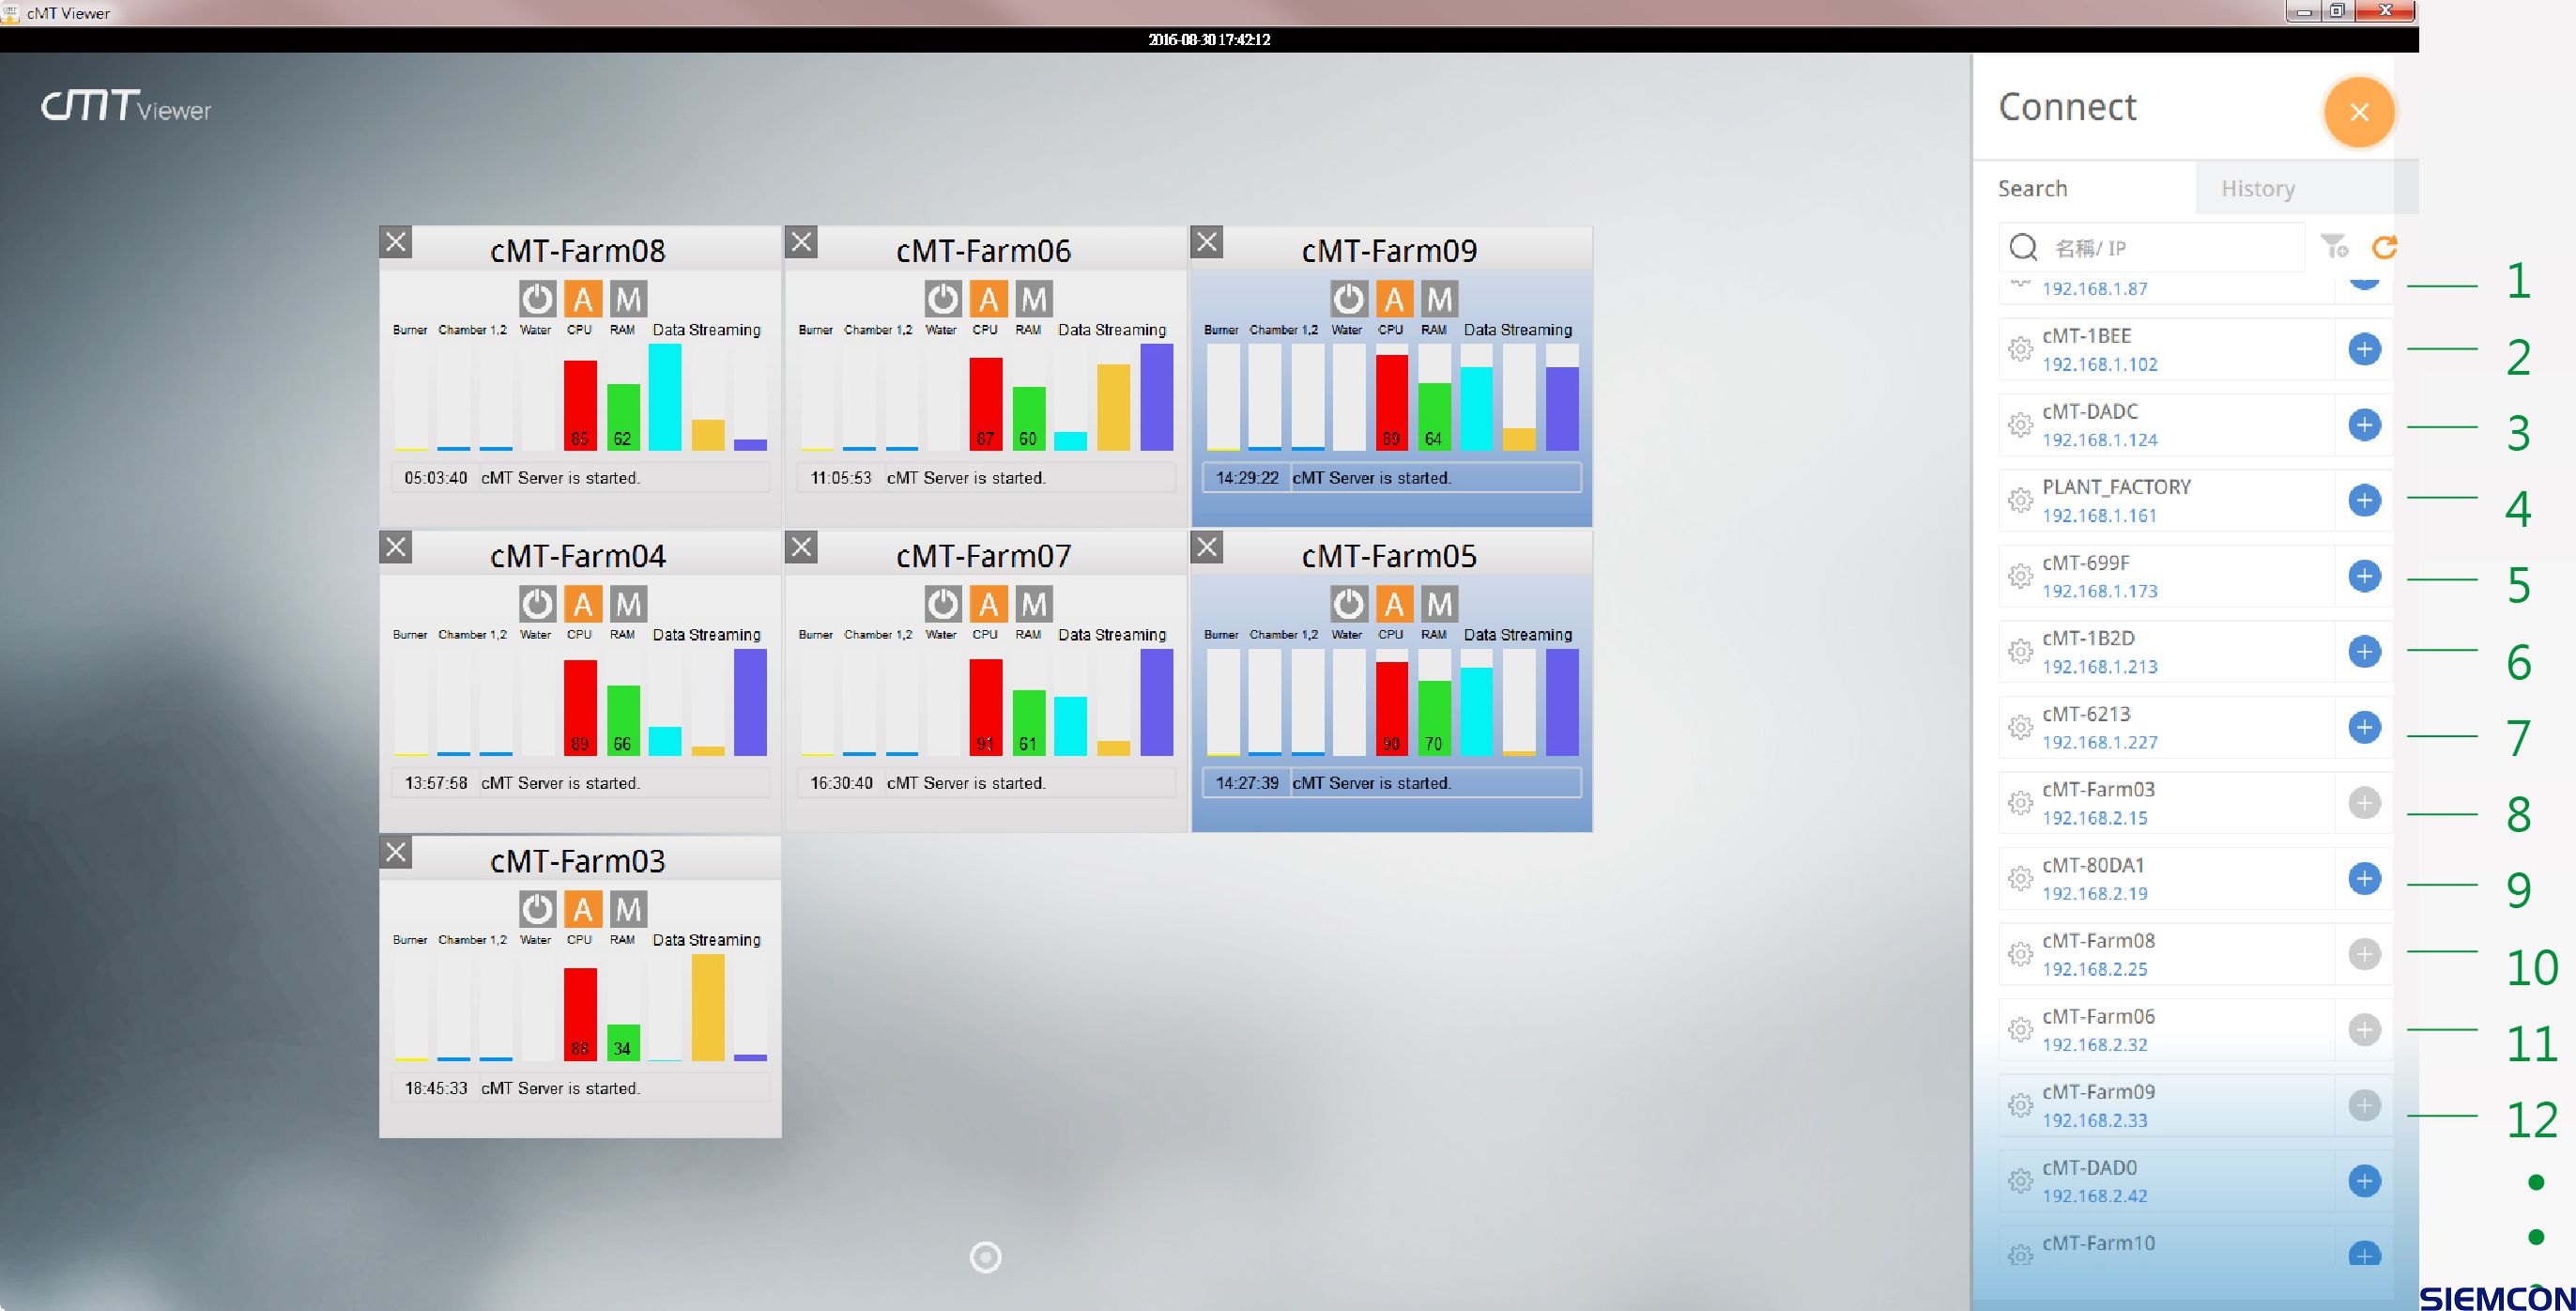Click the refresh device list icon
The width and height of the screenshot is (2576, 1311).
tap(2384, 247)
